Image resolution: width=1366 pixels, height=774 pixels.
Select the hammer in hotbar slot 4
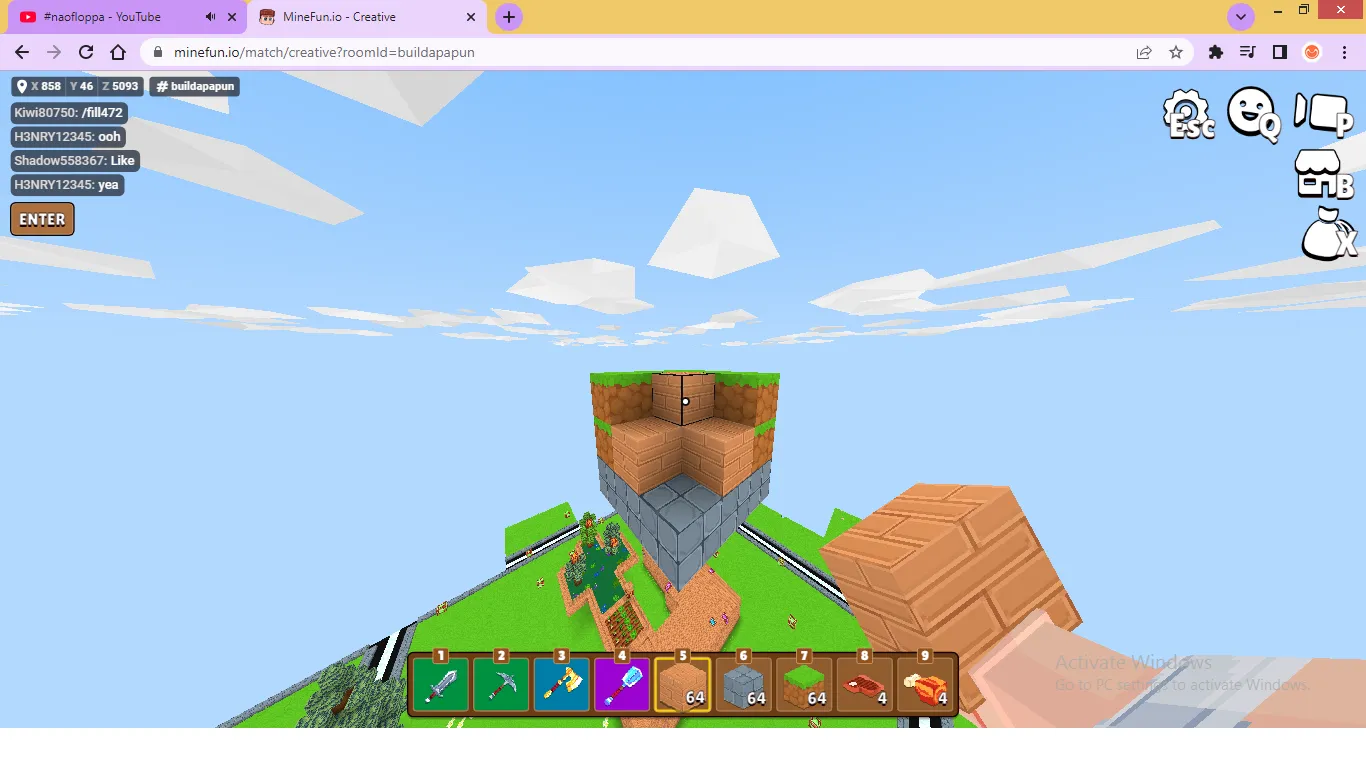click(623, 684)
